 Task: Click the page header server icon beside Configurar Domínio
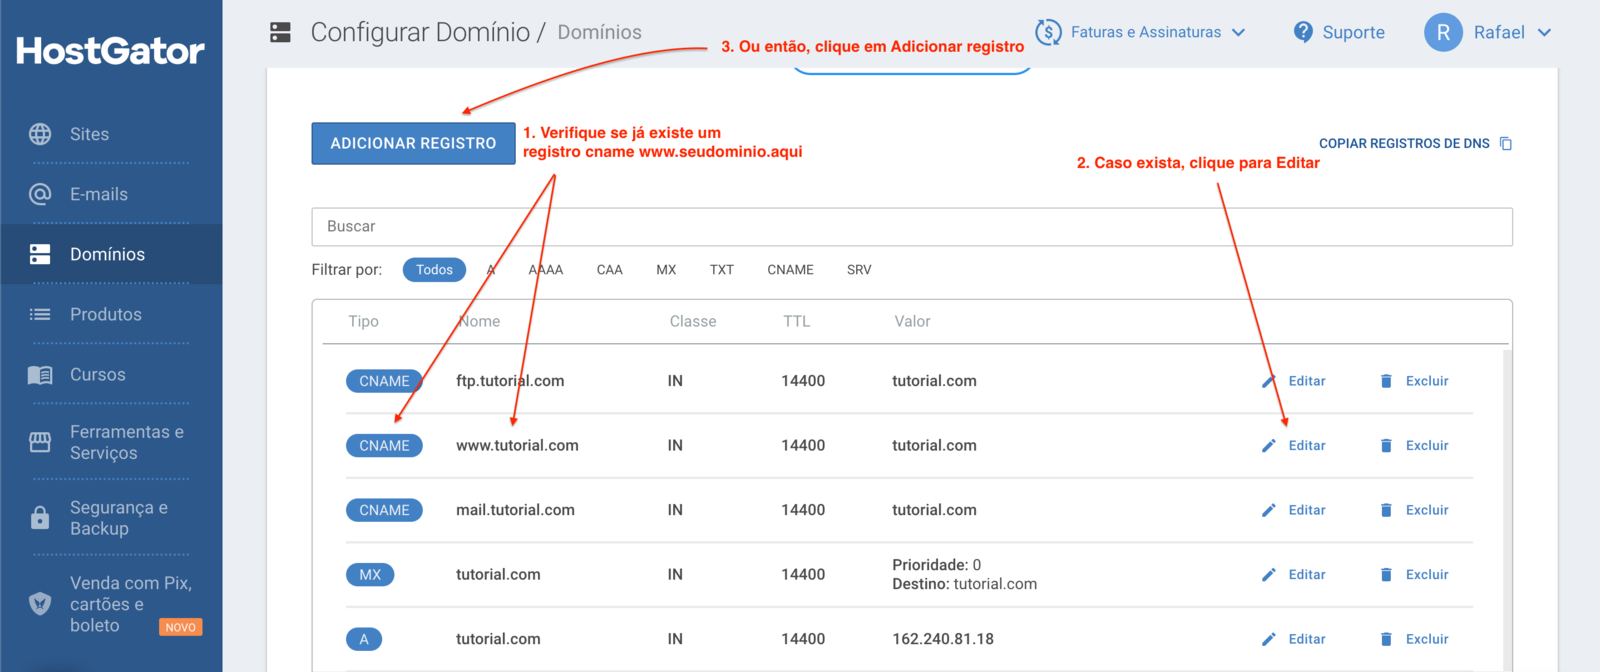coord(281,32)
